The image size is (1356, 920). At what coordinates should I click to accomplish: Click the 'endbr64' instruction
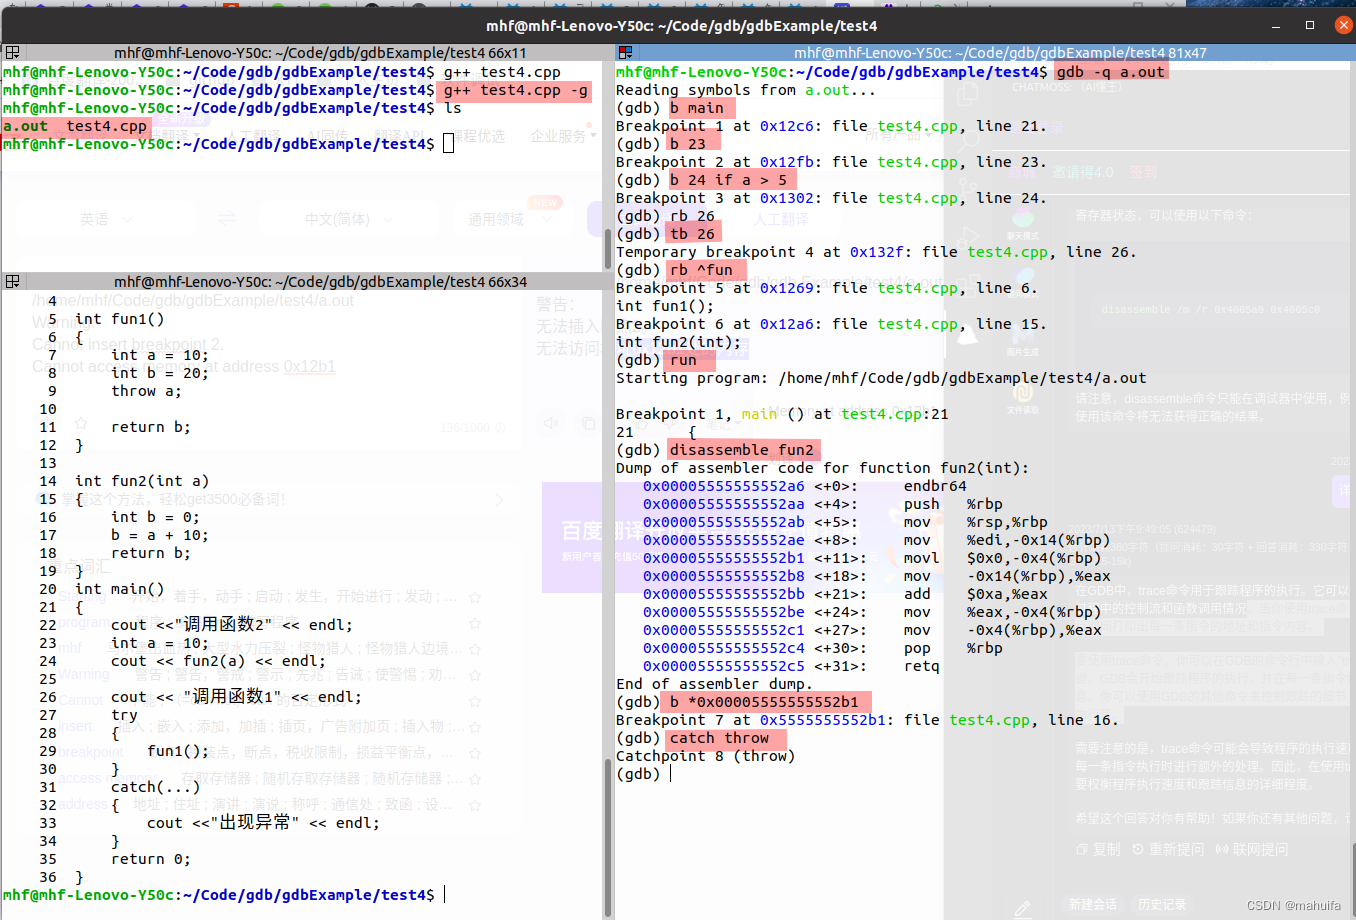coord(935,486)
